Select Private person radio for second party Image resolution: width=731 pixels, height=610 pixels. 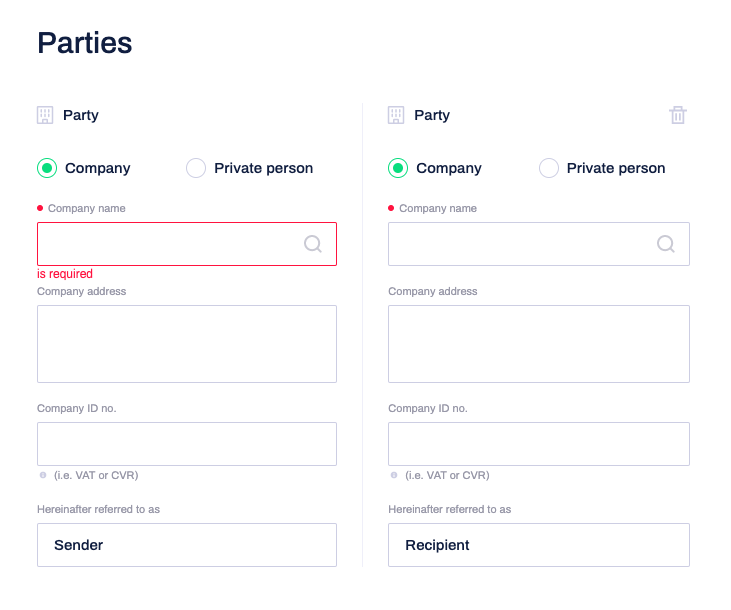[549, 168]
